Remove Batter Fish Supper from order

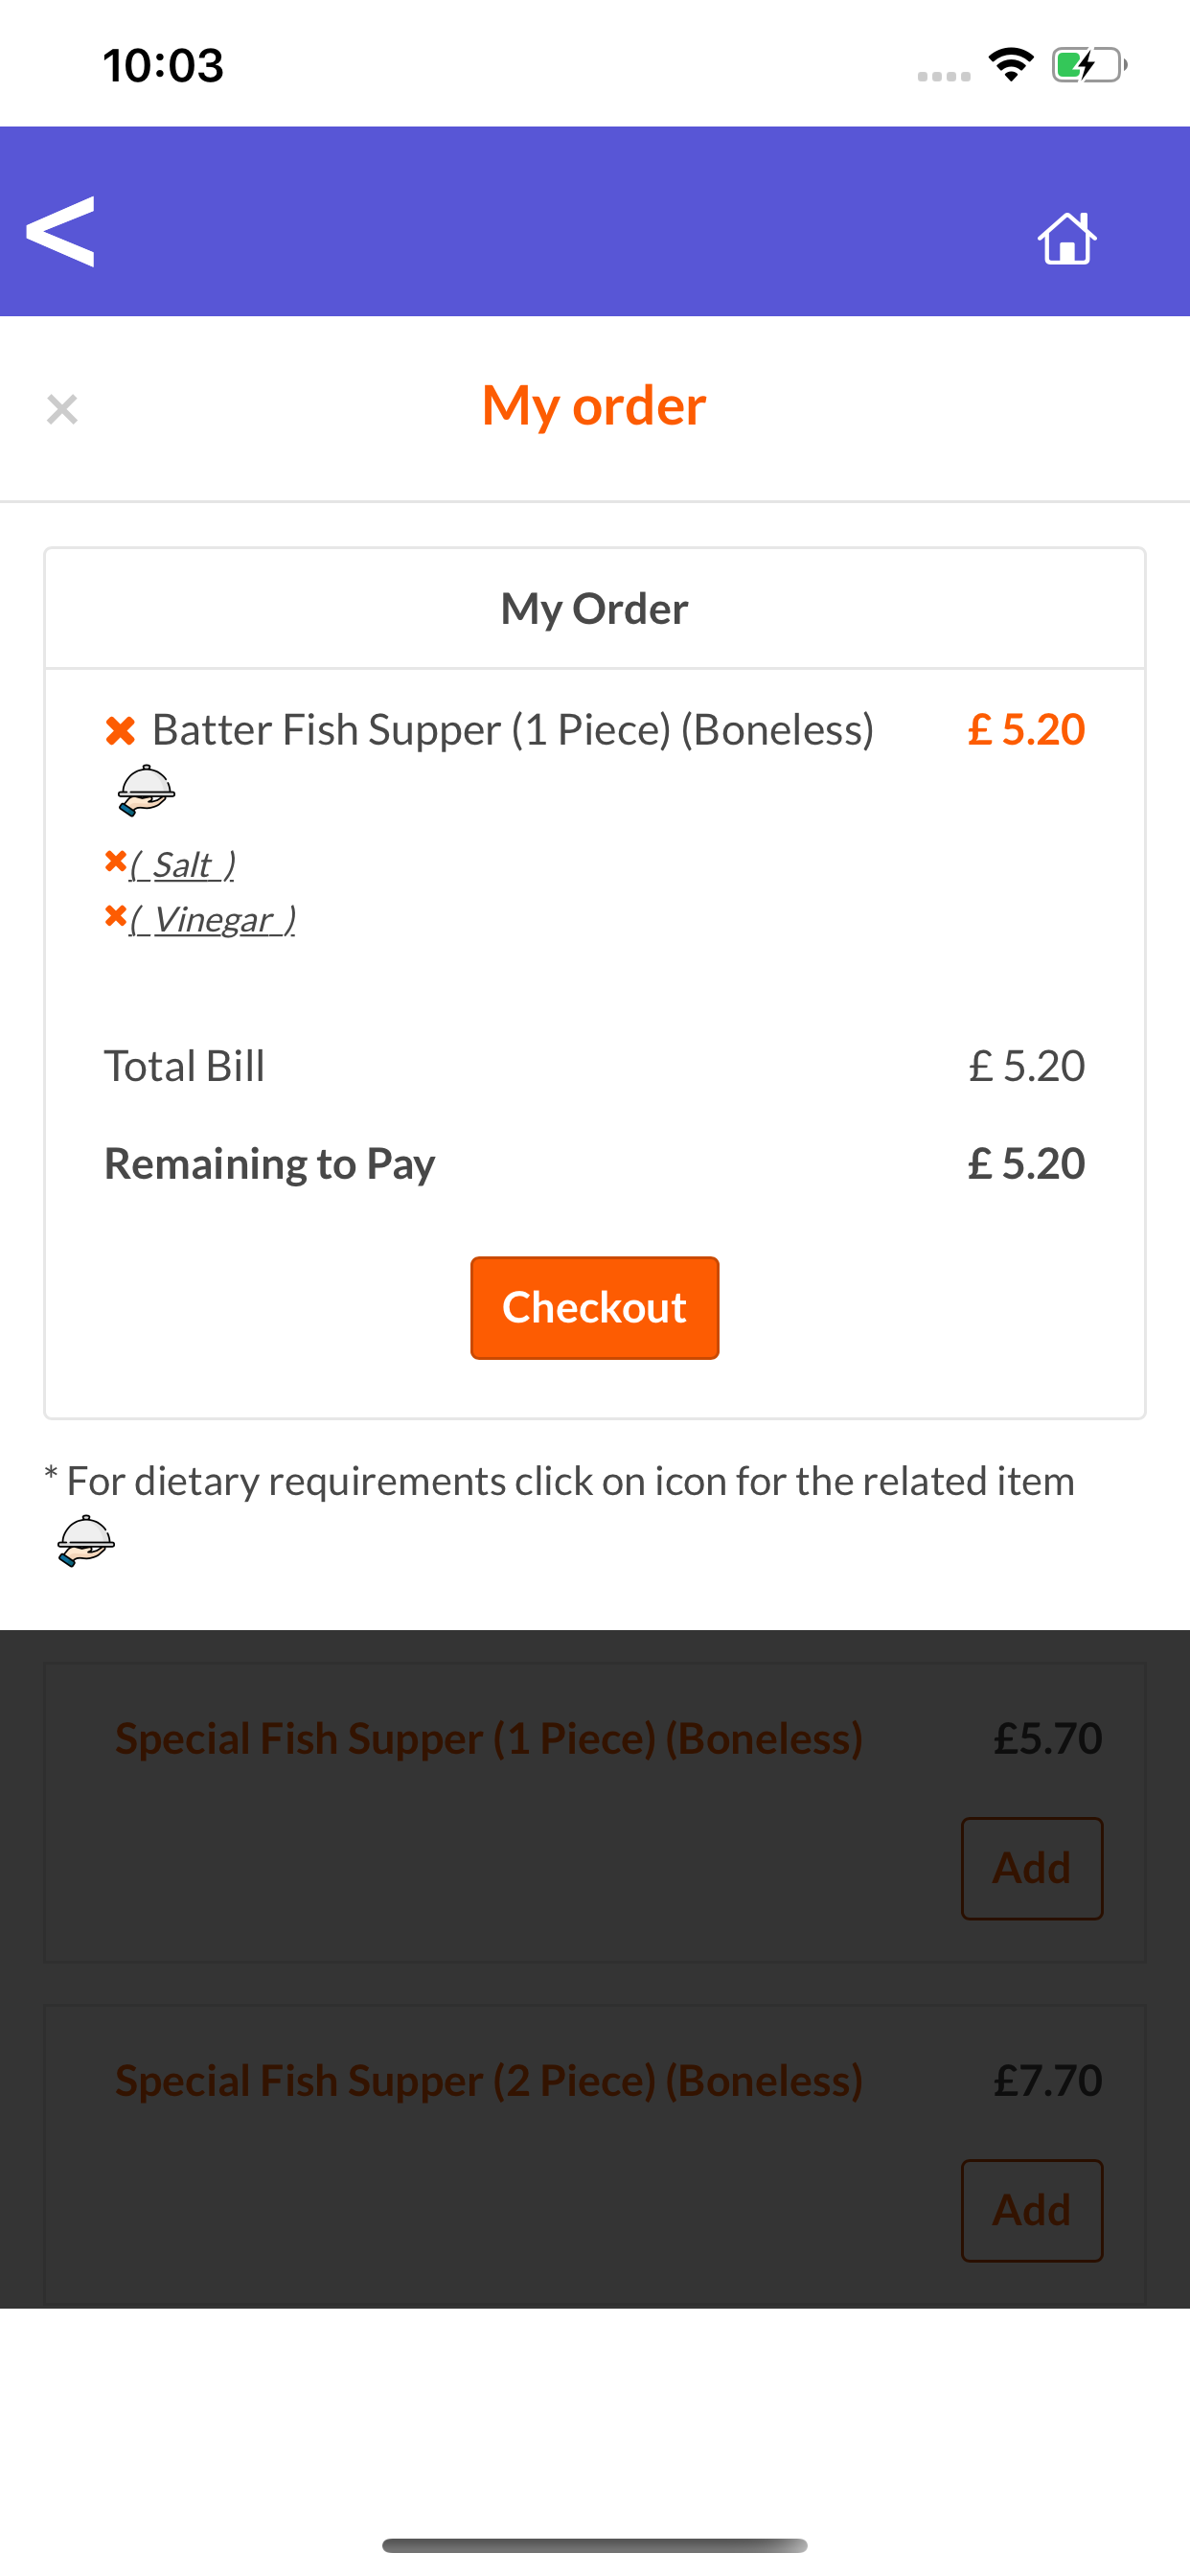121,731
